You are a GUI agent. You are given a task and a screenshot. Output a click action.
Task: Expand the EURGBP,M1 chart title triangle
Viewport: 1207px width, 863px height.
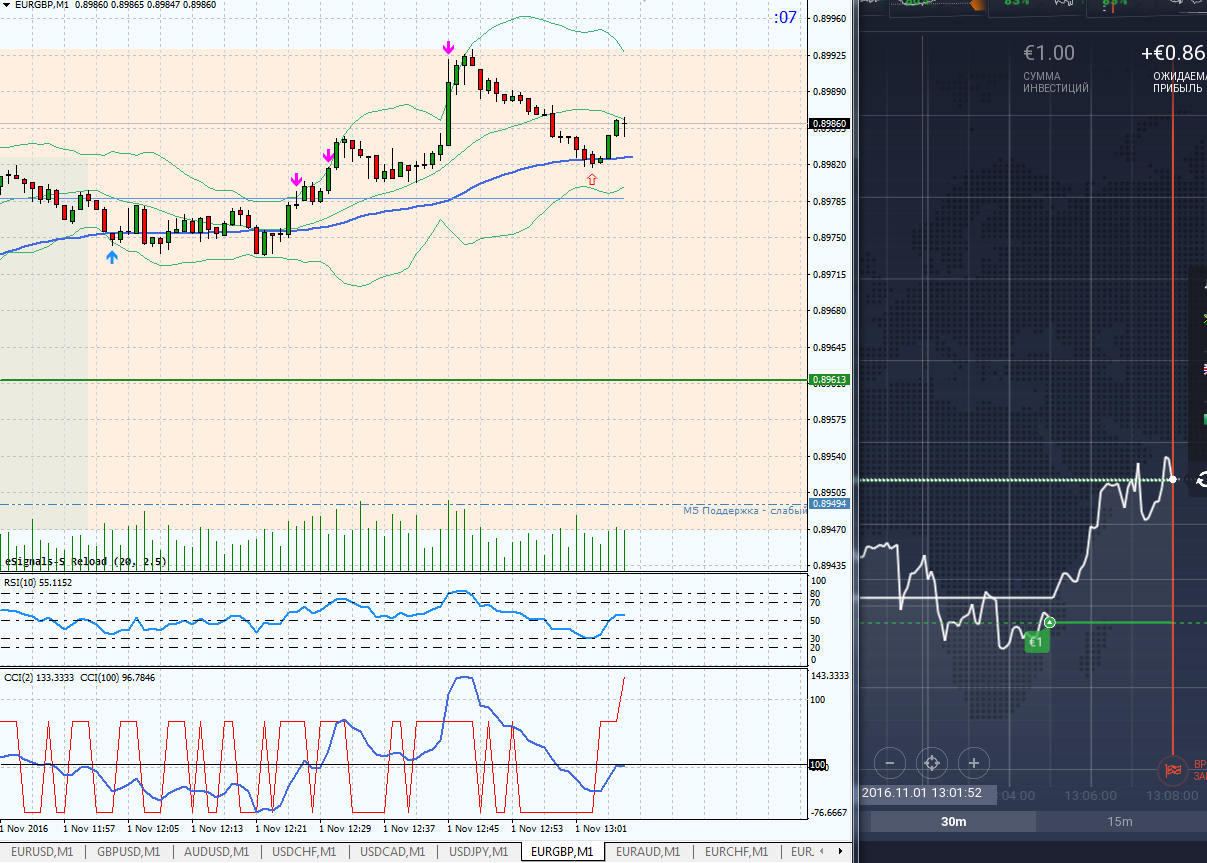coord(7,5)
